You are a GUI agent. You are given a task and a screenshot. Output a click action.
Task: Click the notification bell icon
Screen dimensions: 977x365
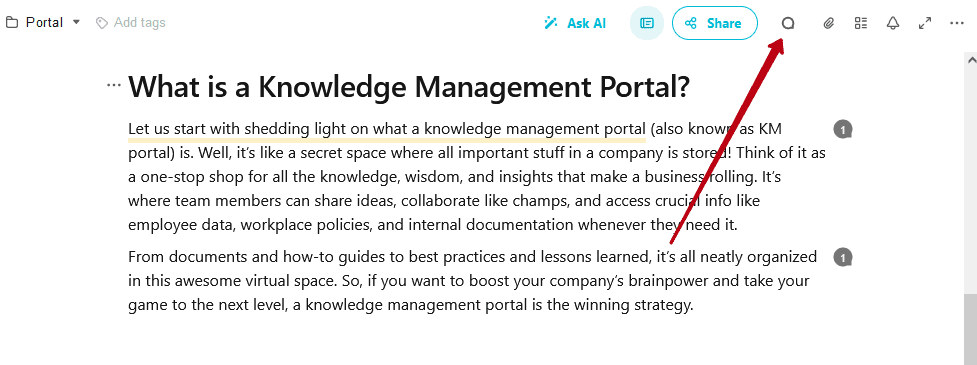pos(894,24)
